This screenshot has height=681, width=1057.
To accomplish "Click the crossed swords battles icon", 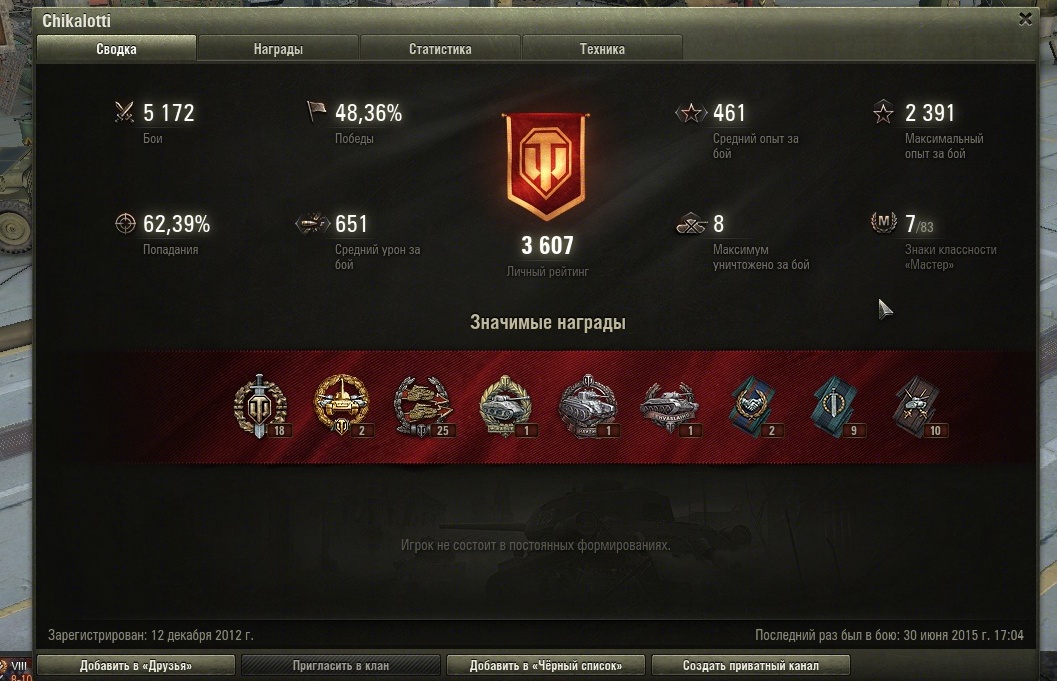I will [x=124, y=112].
